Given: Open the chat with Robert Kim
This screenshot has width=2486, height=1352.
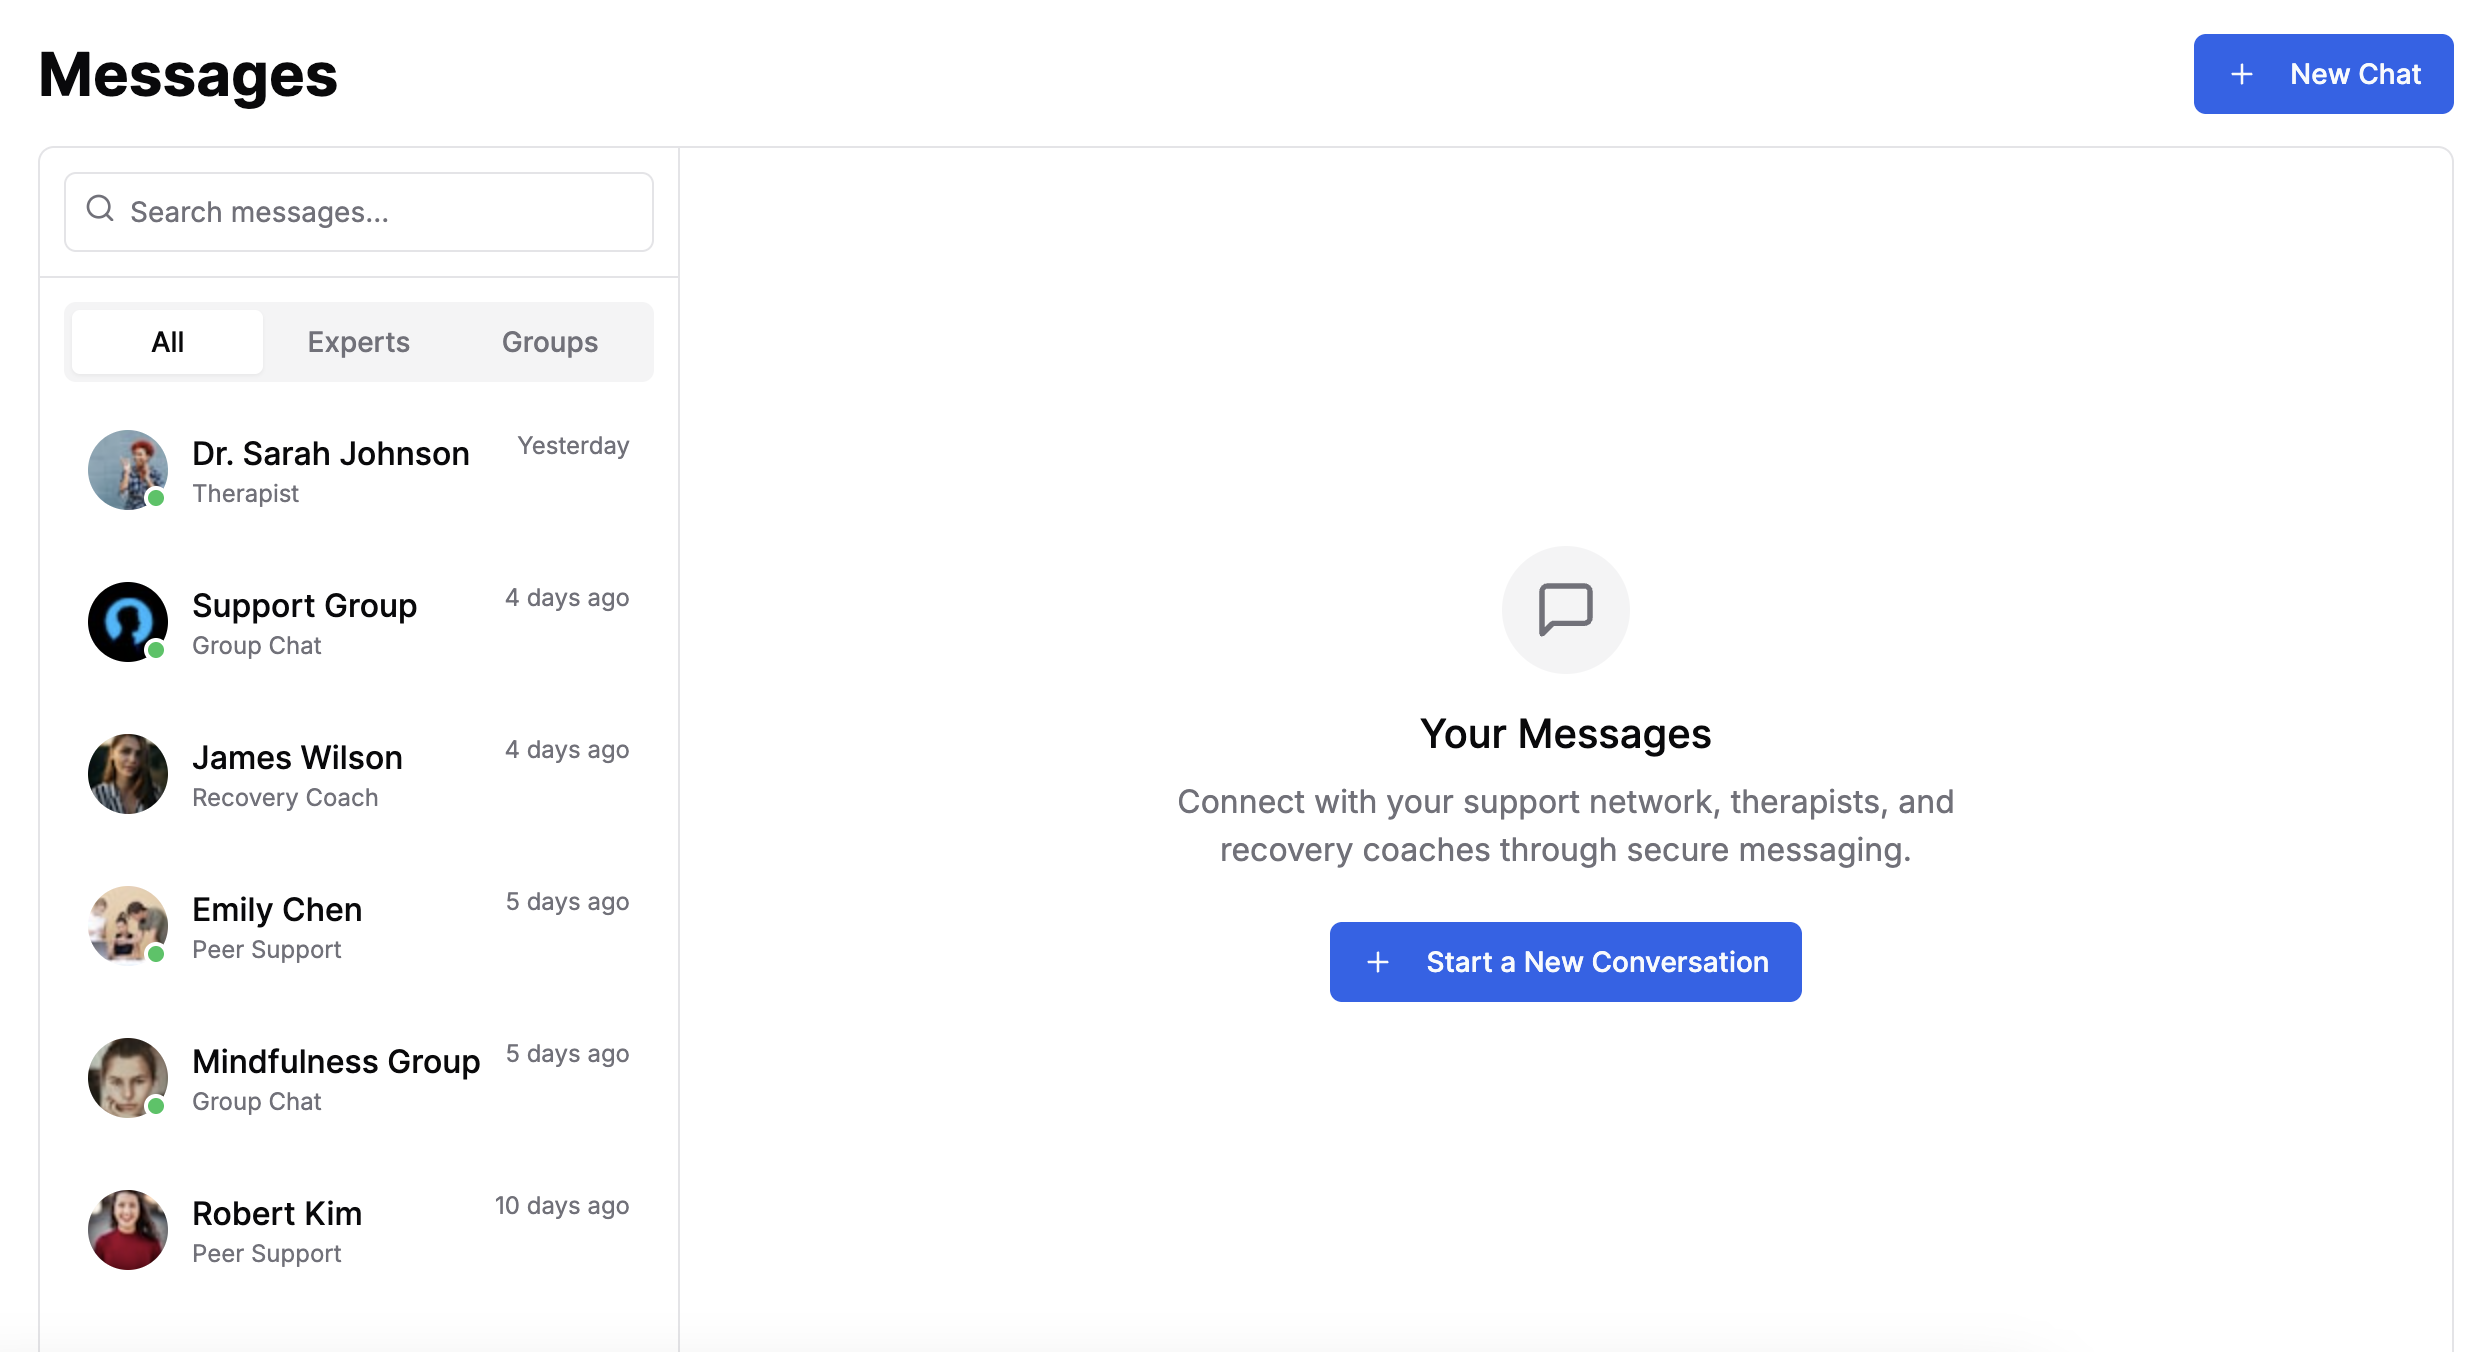Looking at the screenshot, I should (x=358, y=1230).
